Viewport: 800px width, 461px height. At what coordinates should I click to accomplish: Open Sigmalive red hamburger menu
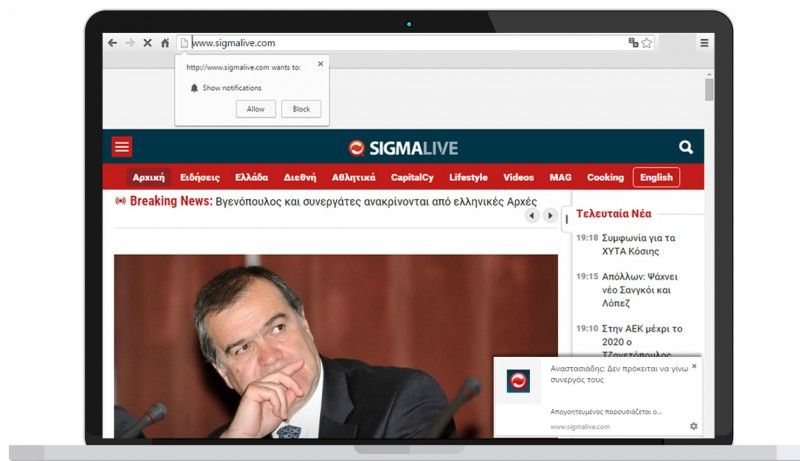click(122, 147)
